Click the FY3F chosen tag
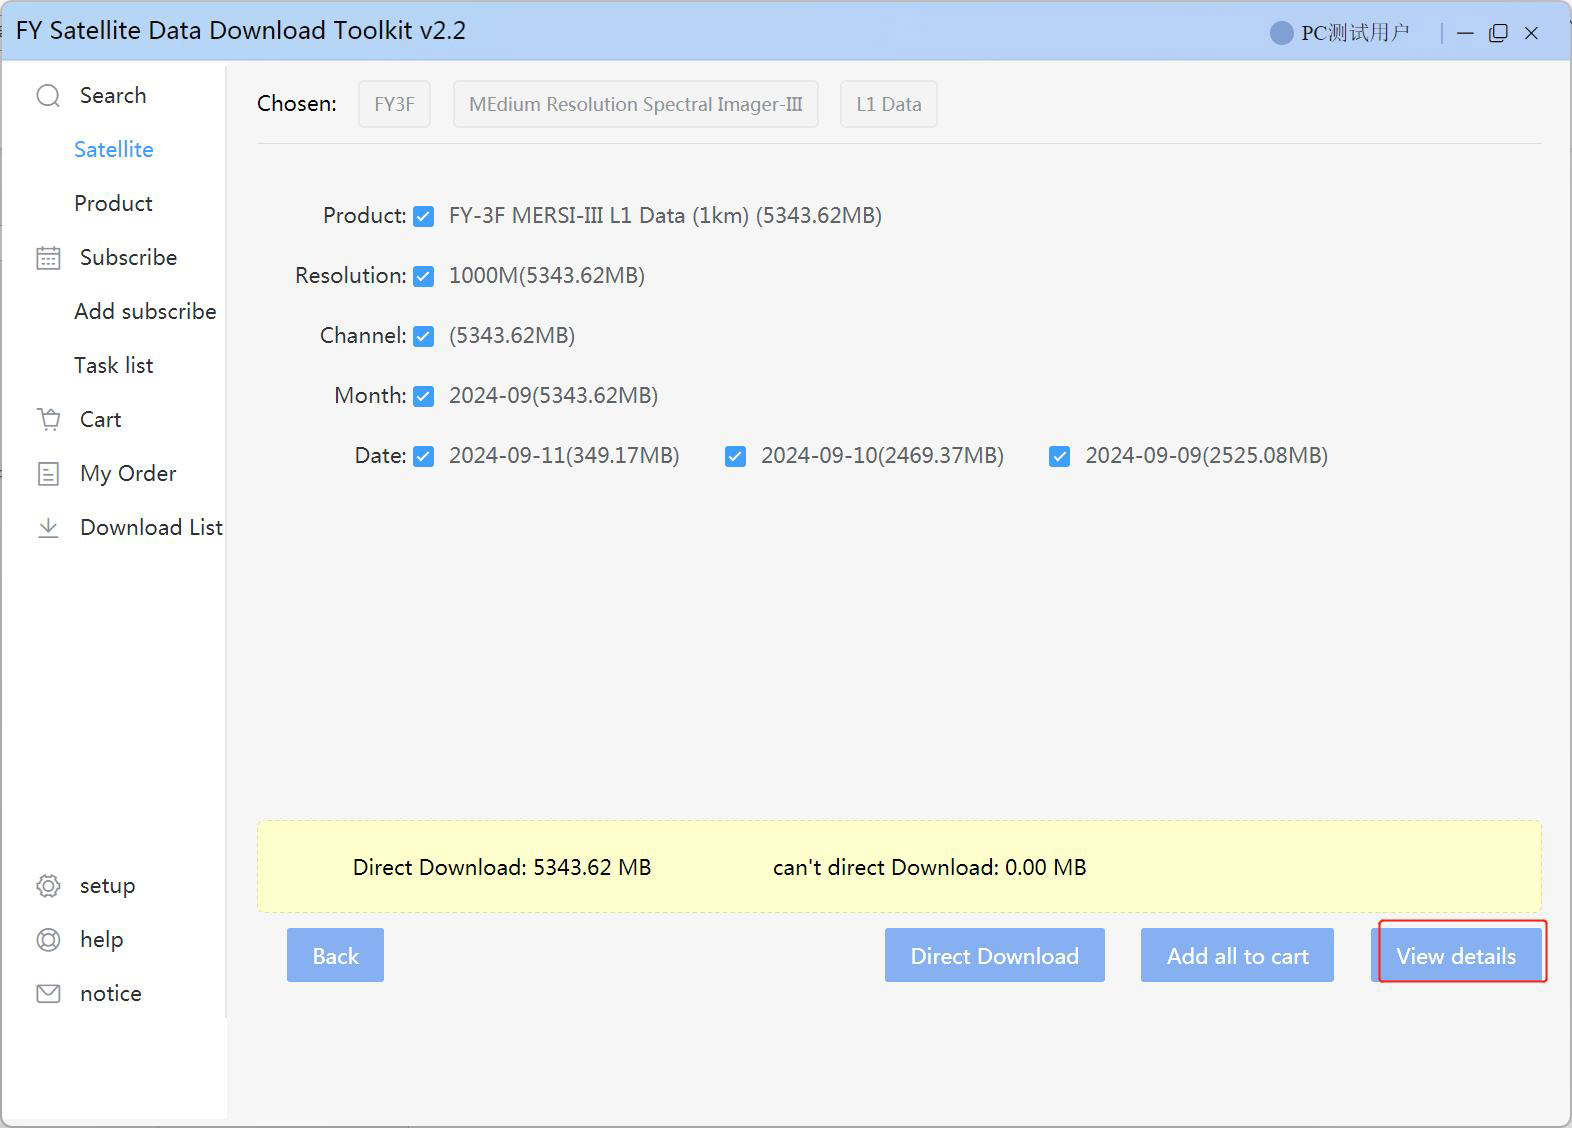Screen dimensions: 1572x1128 pos(394,104)
